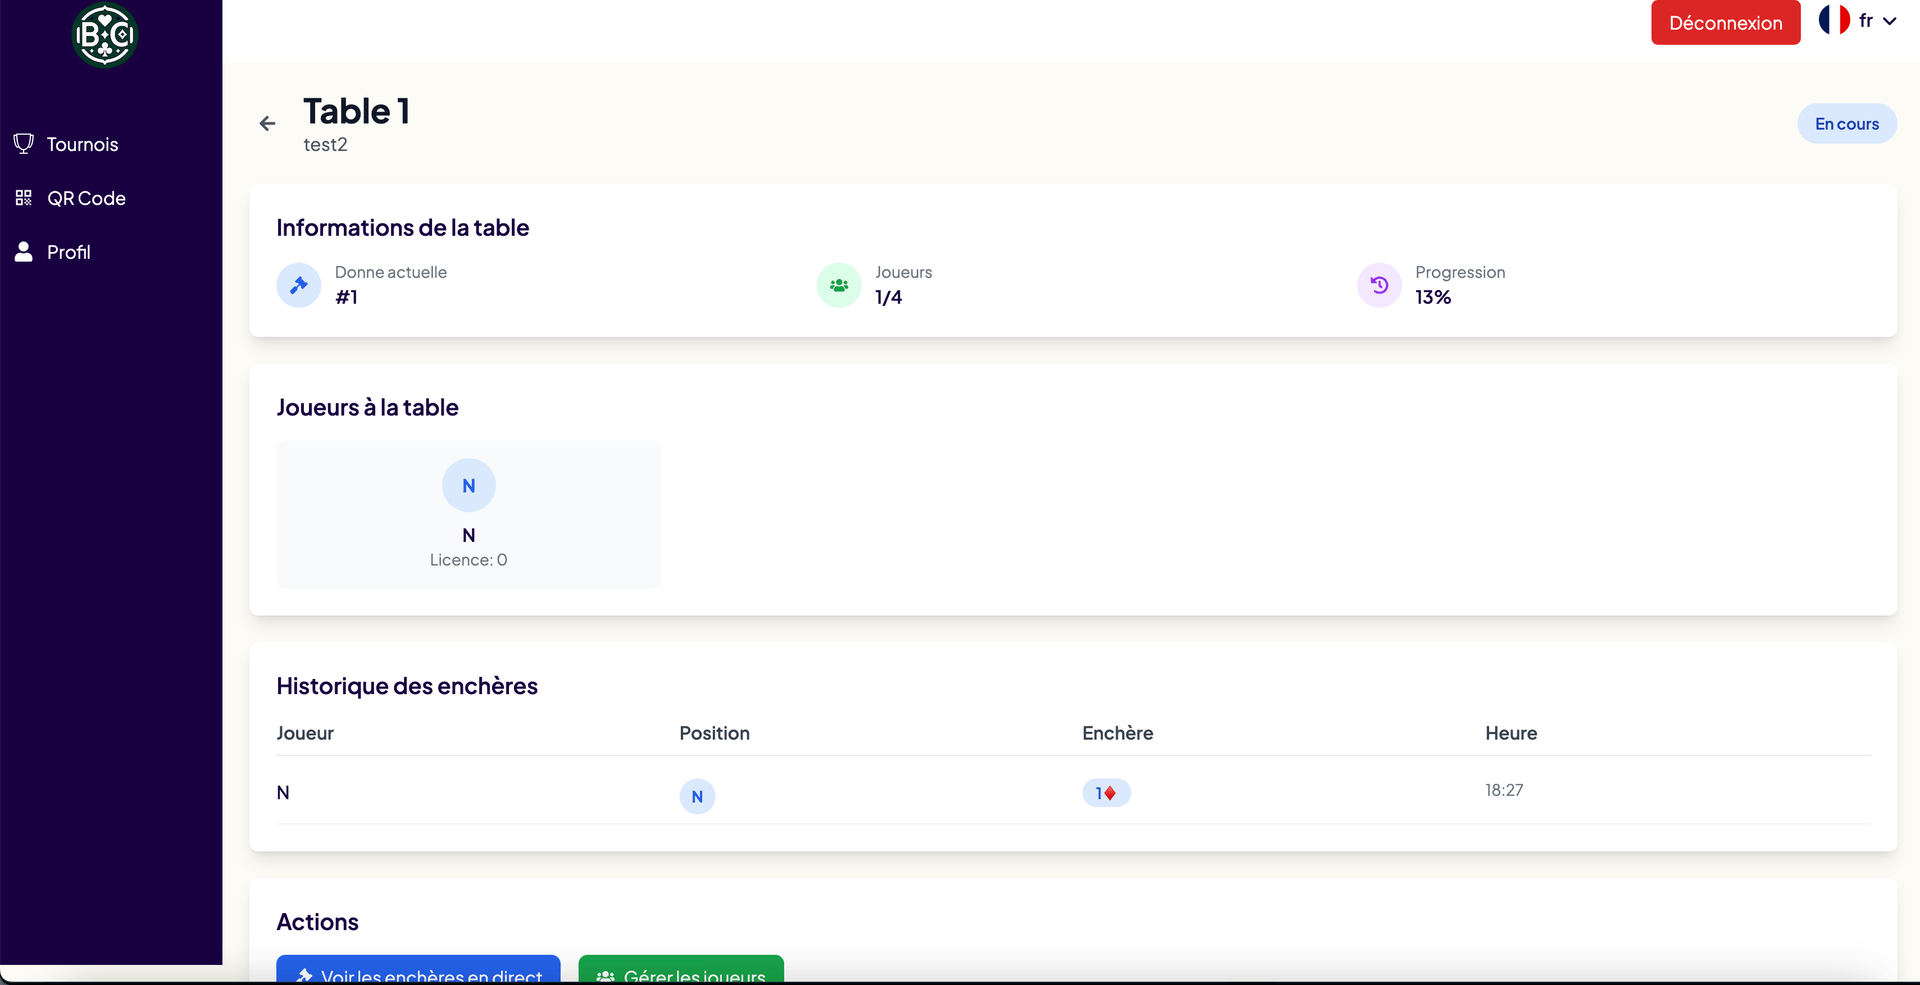Click the trophy icon beside Tournois
The height and width of the screenshot is (985, 1920).
24,144
